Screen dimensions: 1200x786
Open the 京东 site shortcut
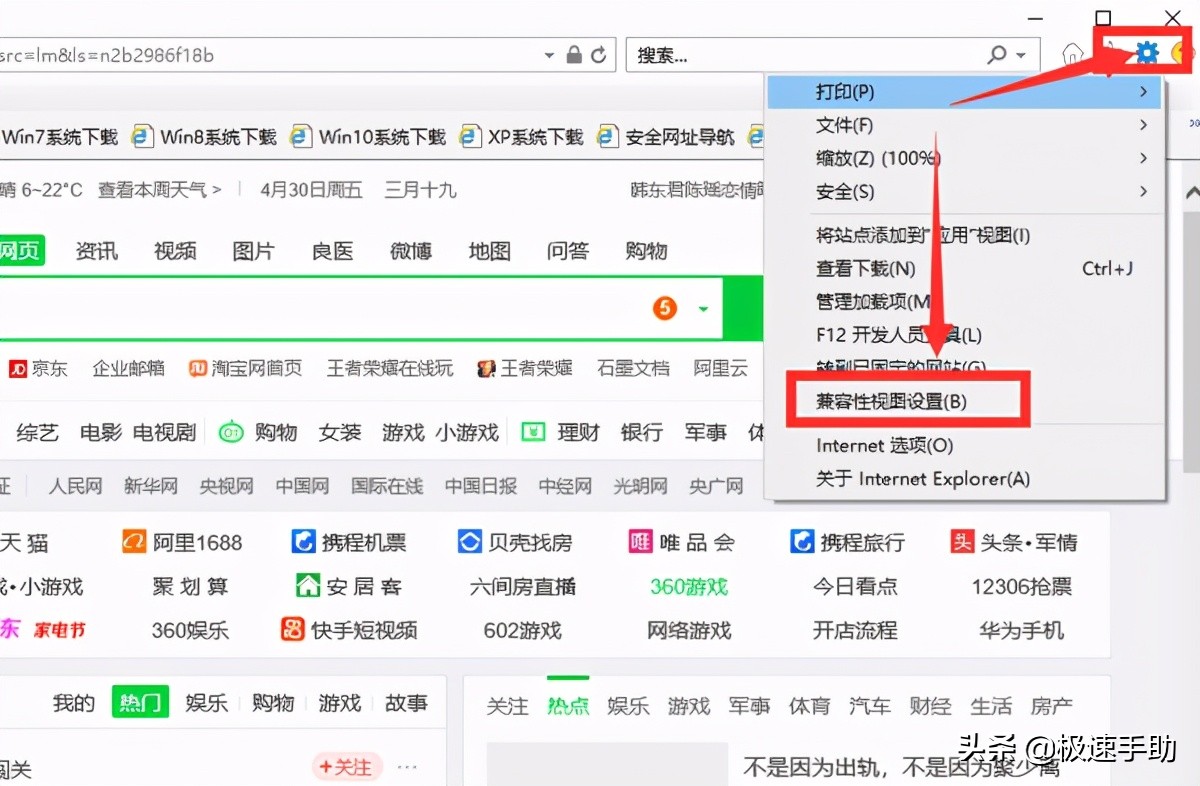(38, 368)
